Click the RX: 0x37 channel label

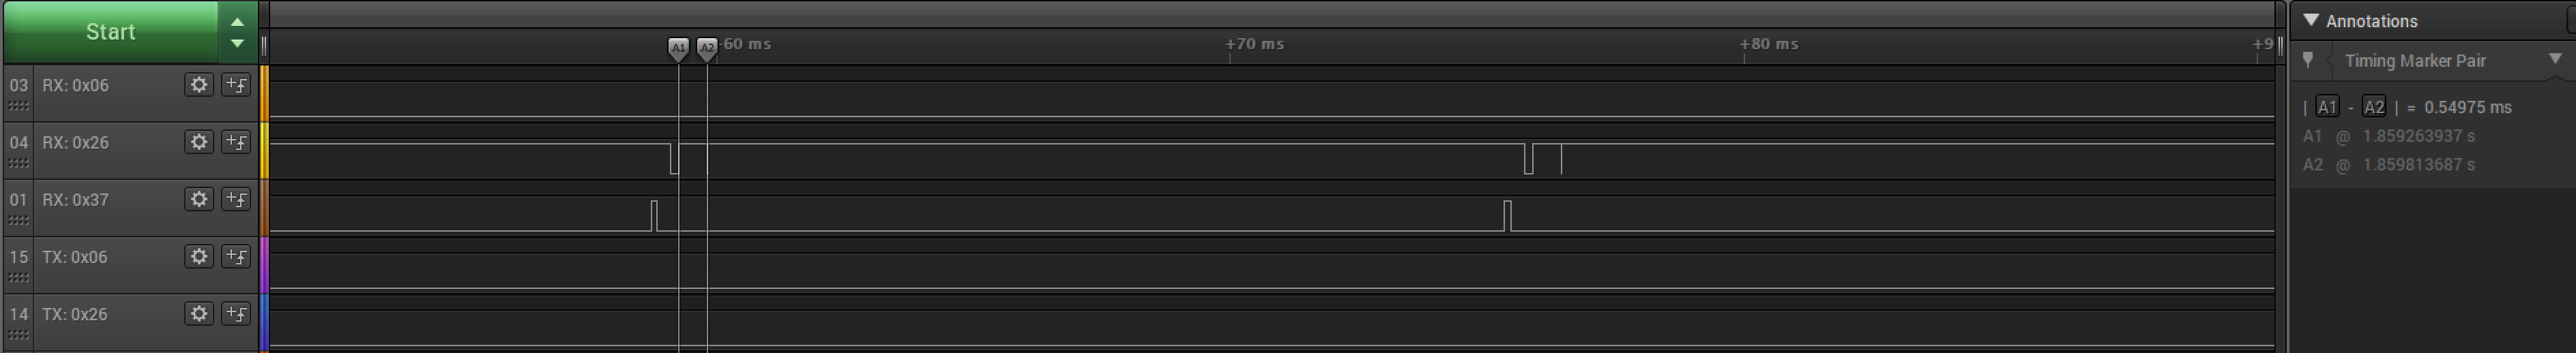click(x=75, y=200)
